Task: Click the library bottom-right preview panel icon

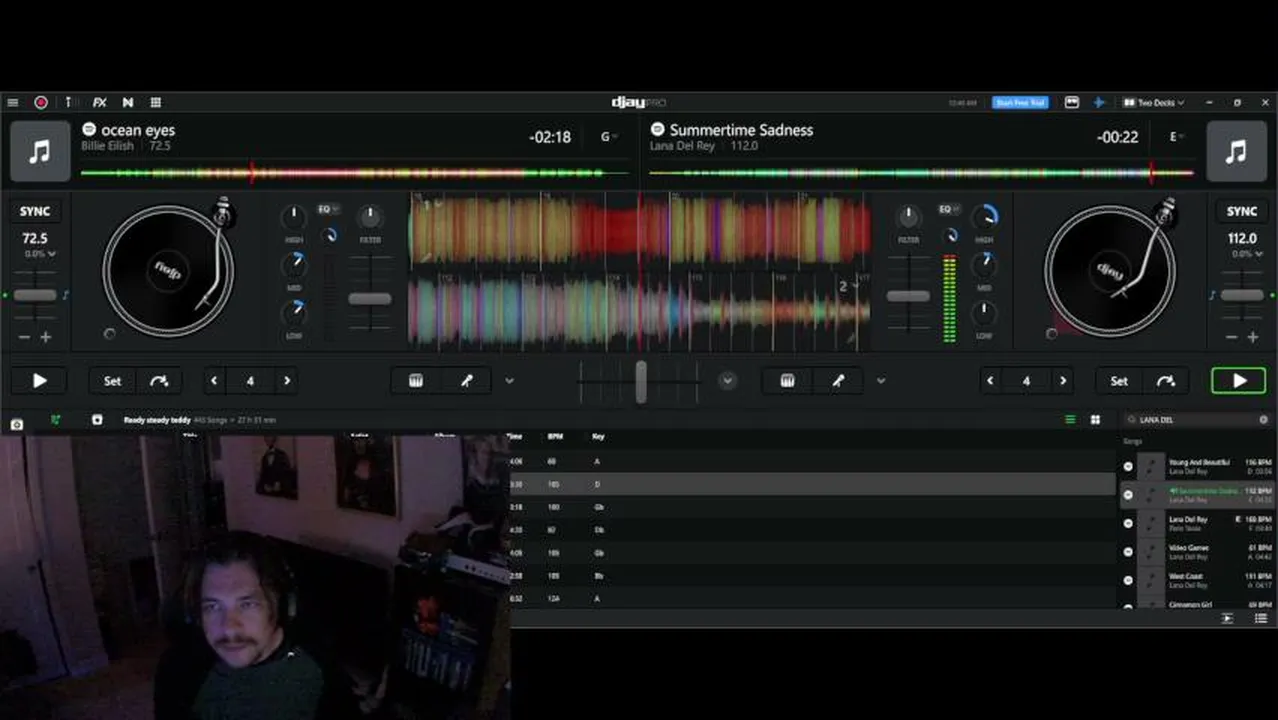Action: pyautogui.click(x=1227, y=619)
